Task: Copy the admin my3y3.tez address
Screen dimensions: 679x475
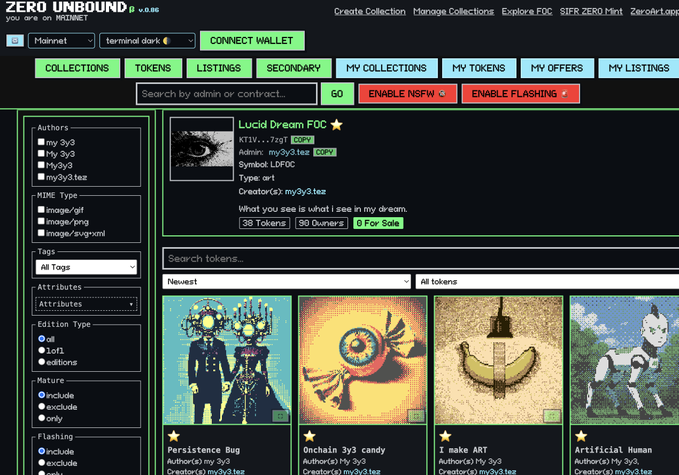Action: click(324, 152)
